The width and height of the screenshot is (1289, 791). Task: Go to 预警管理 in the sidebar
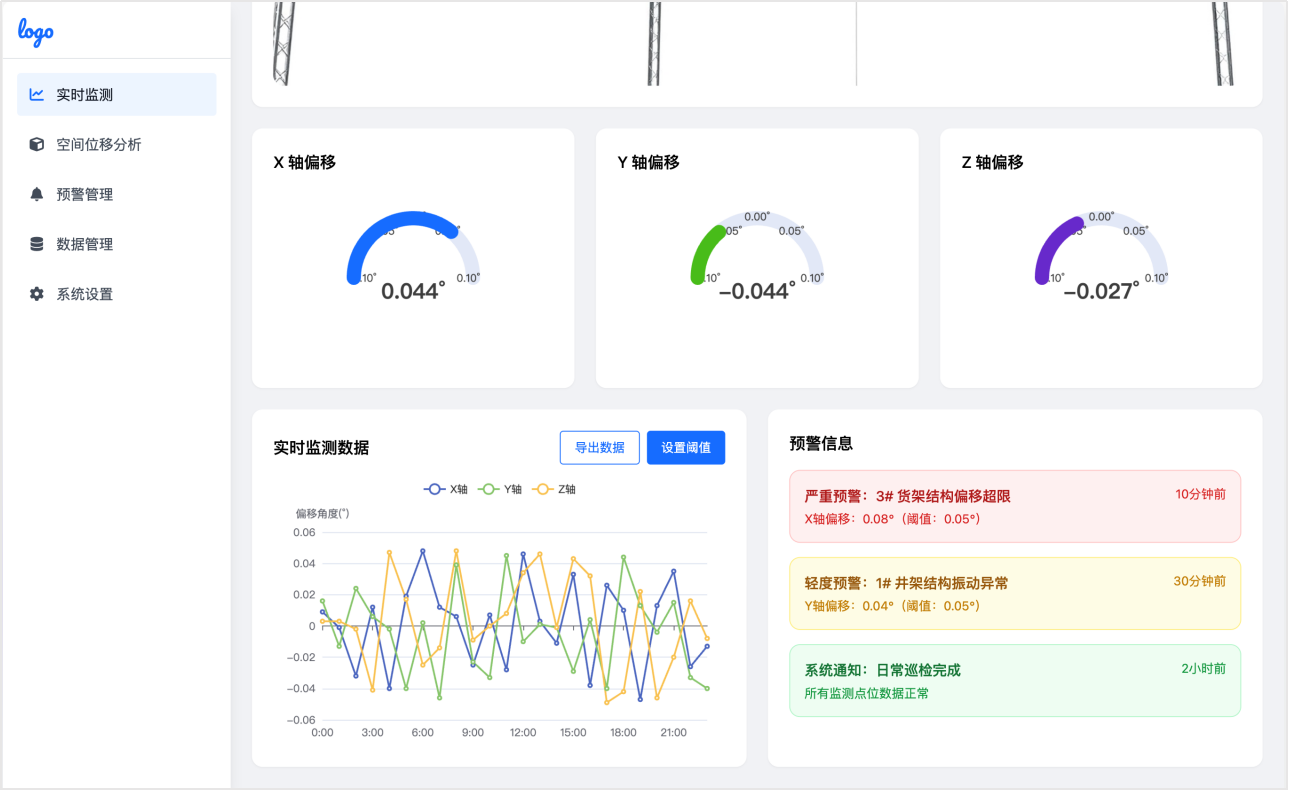coord(116,194)
